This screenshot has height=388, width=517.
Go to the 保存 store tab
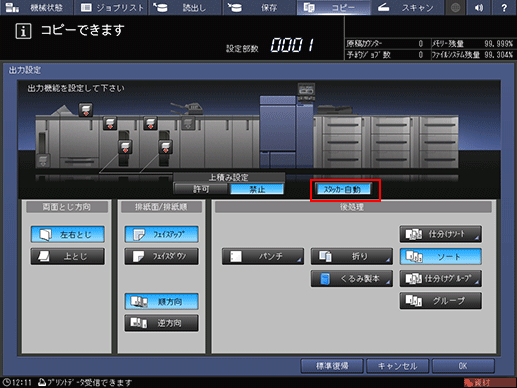point(259,7)
